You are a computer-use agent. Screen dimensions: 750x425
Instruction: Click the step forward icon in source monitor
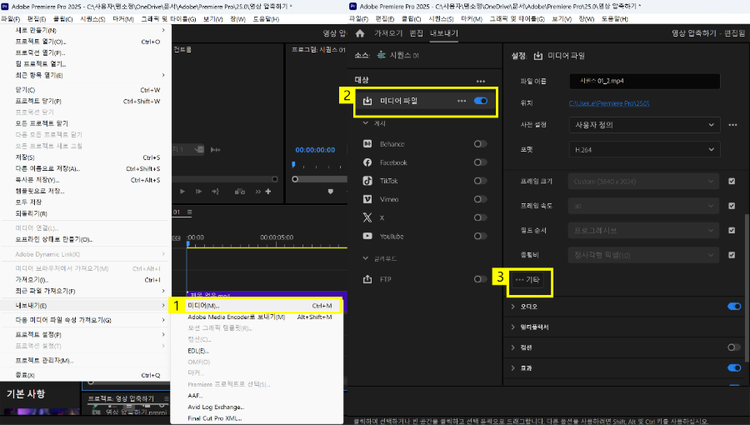[199, 191]
